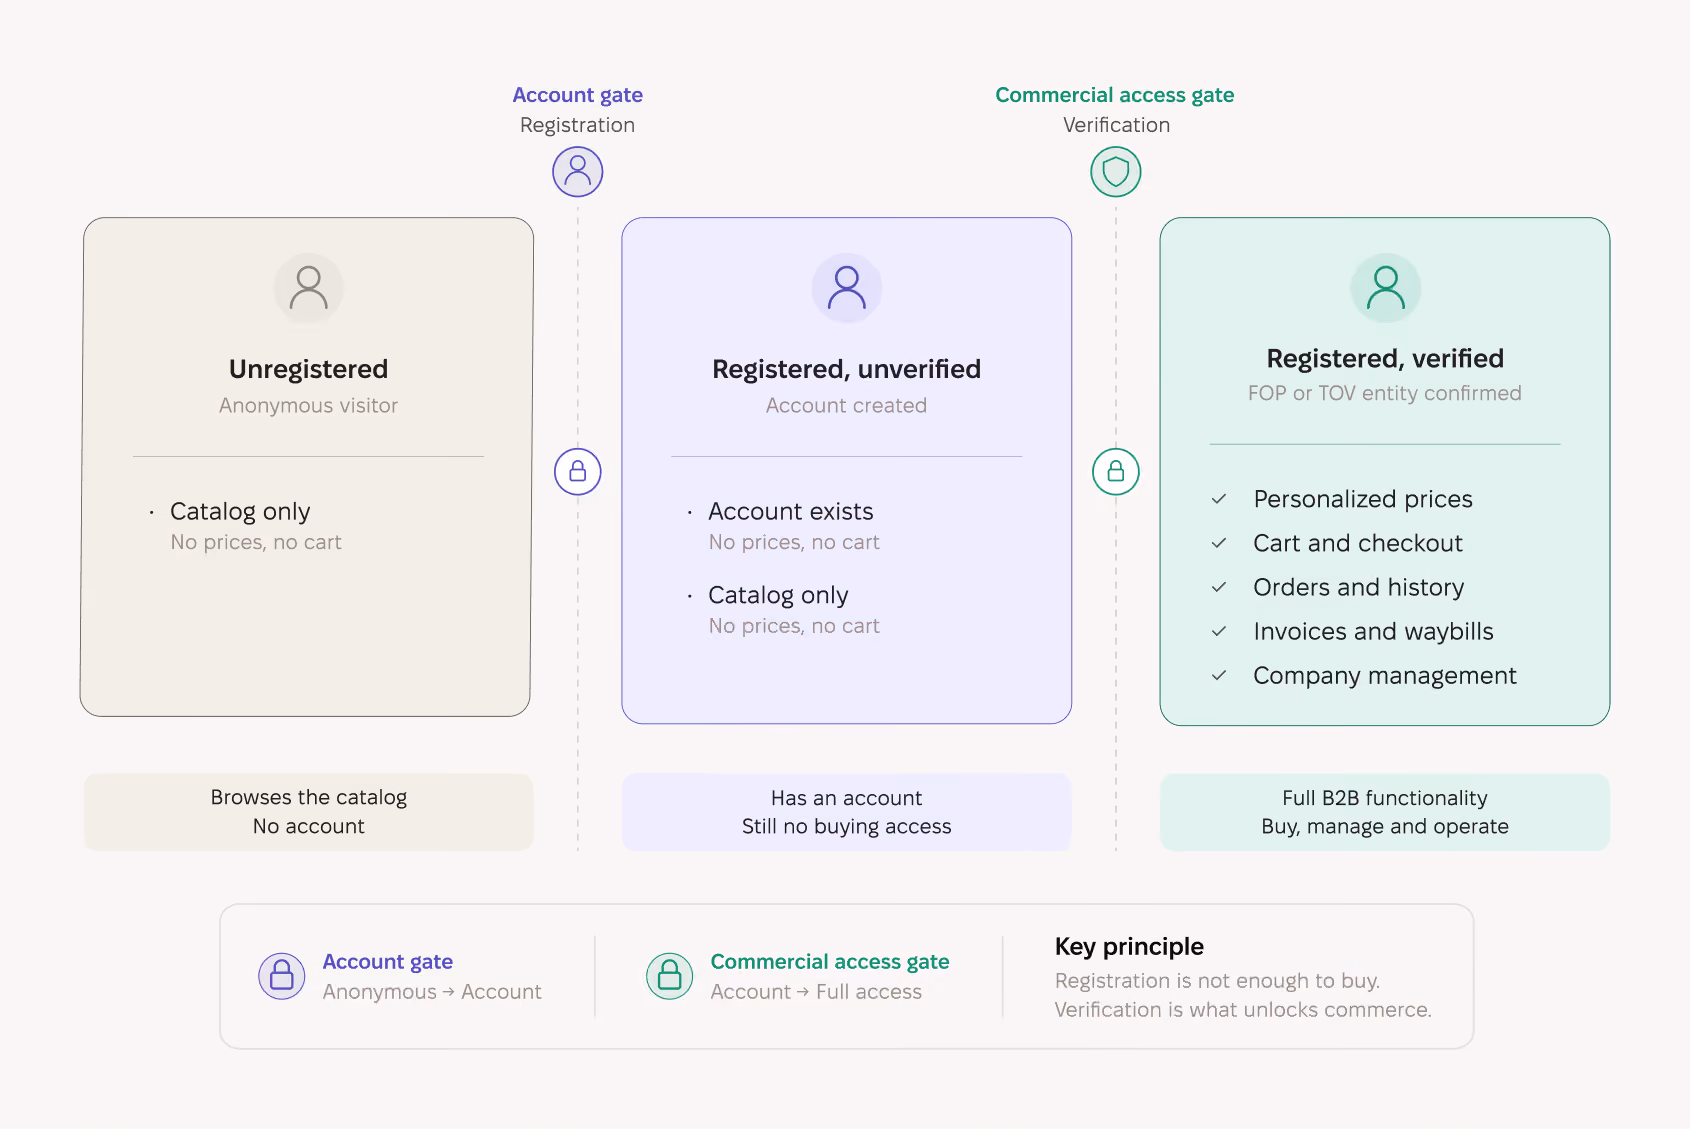
Task: Click the checkmark beside Company management
Action: 1219,675
